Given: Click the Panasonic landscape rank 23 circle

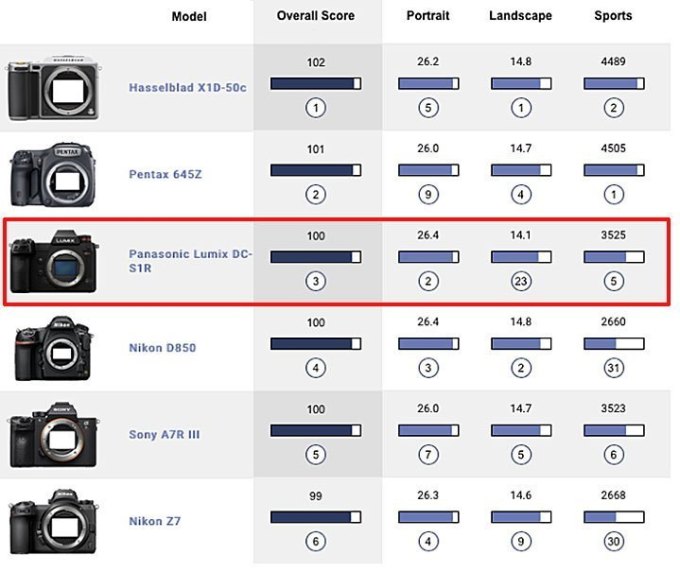Looking at the screenshot, I should coord(521,281).
